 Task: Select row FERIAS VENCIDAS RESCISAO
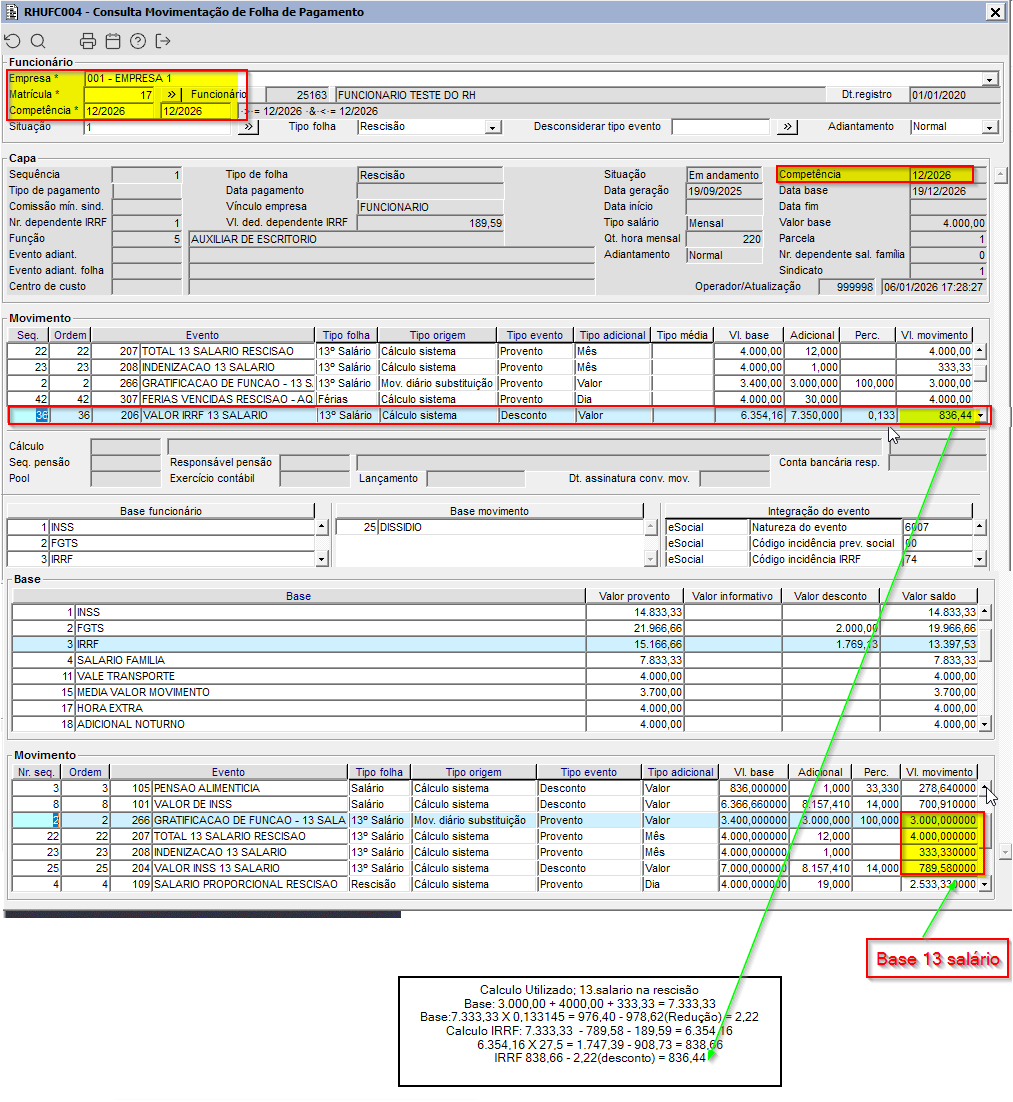[x=490, y=398]
